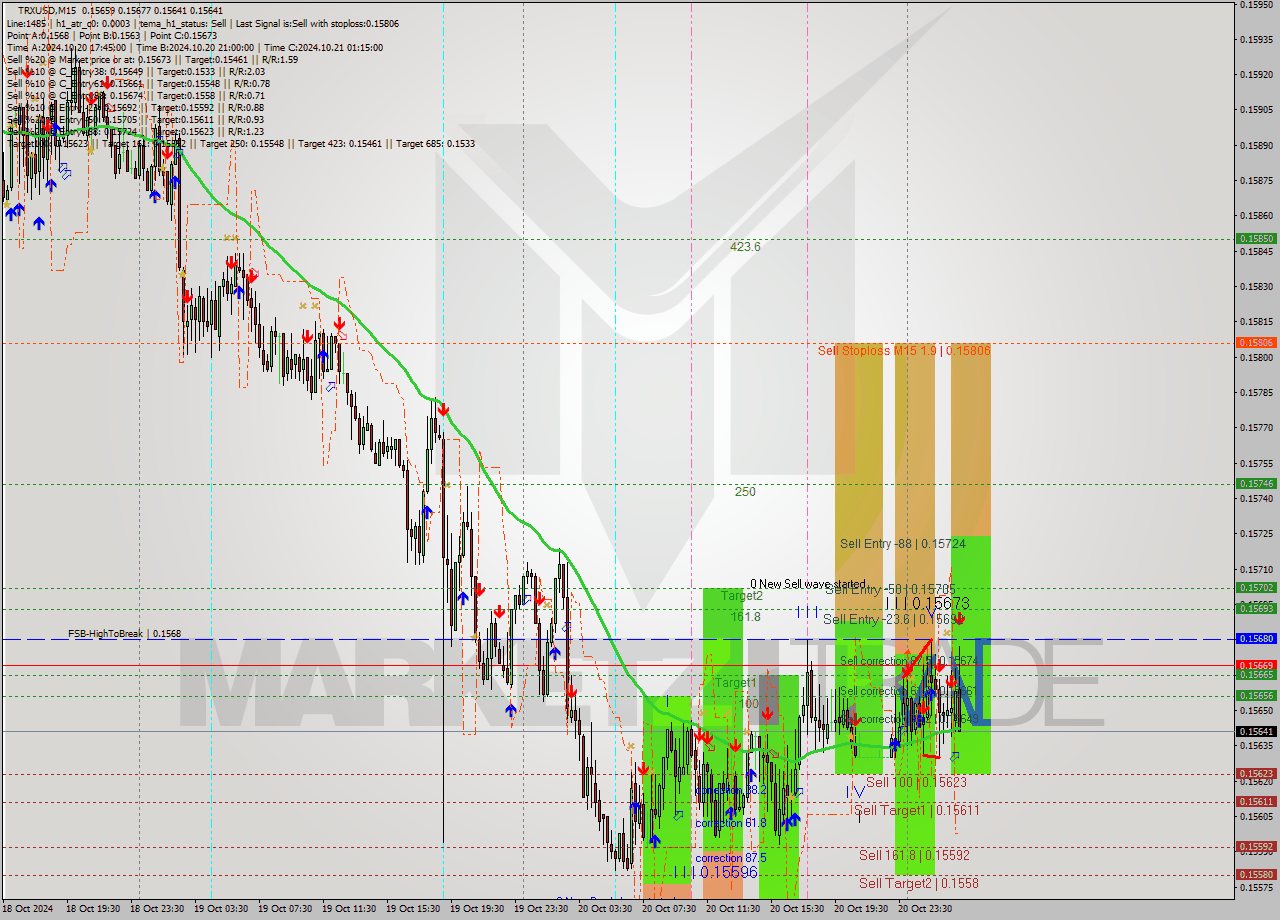Click the Target2 label on green zone
Screen dimensions: 1280x920
[x=742, y=596]
